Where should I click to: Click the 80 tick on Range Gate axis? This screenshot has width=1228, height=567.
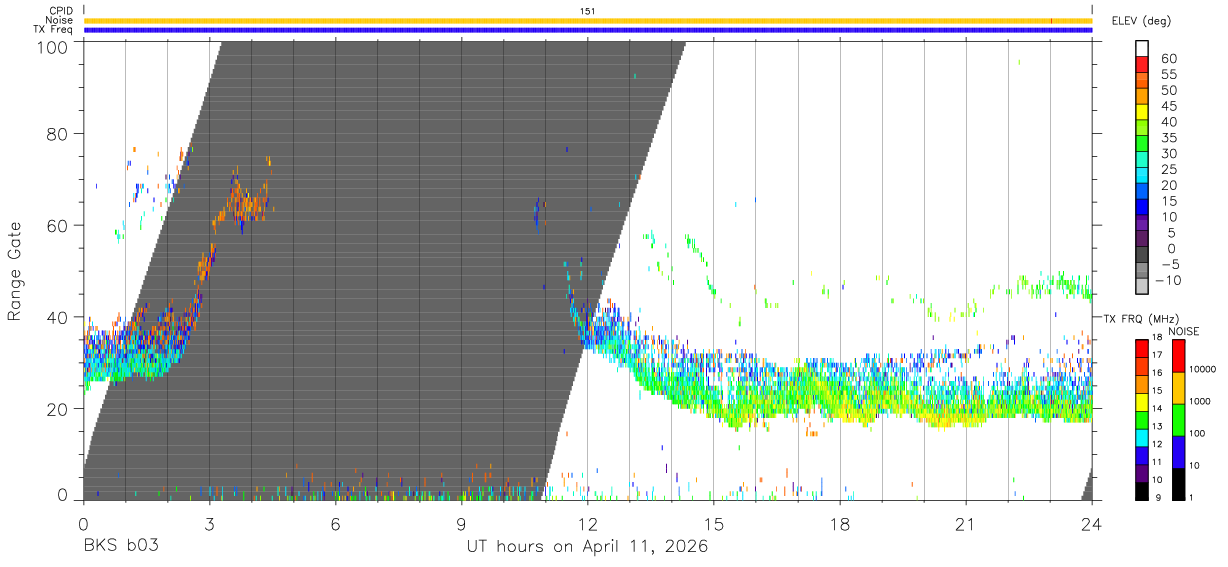(59, 134)
